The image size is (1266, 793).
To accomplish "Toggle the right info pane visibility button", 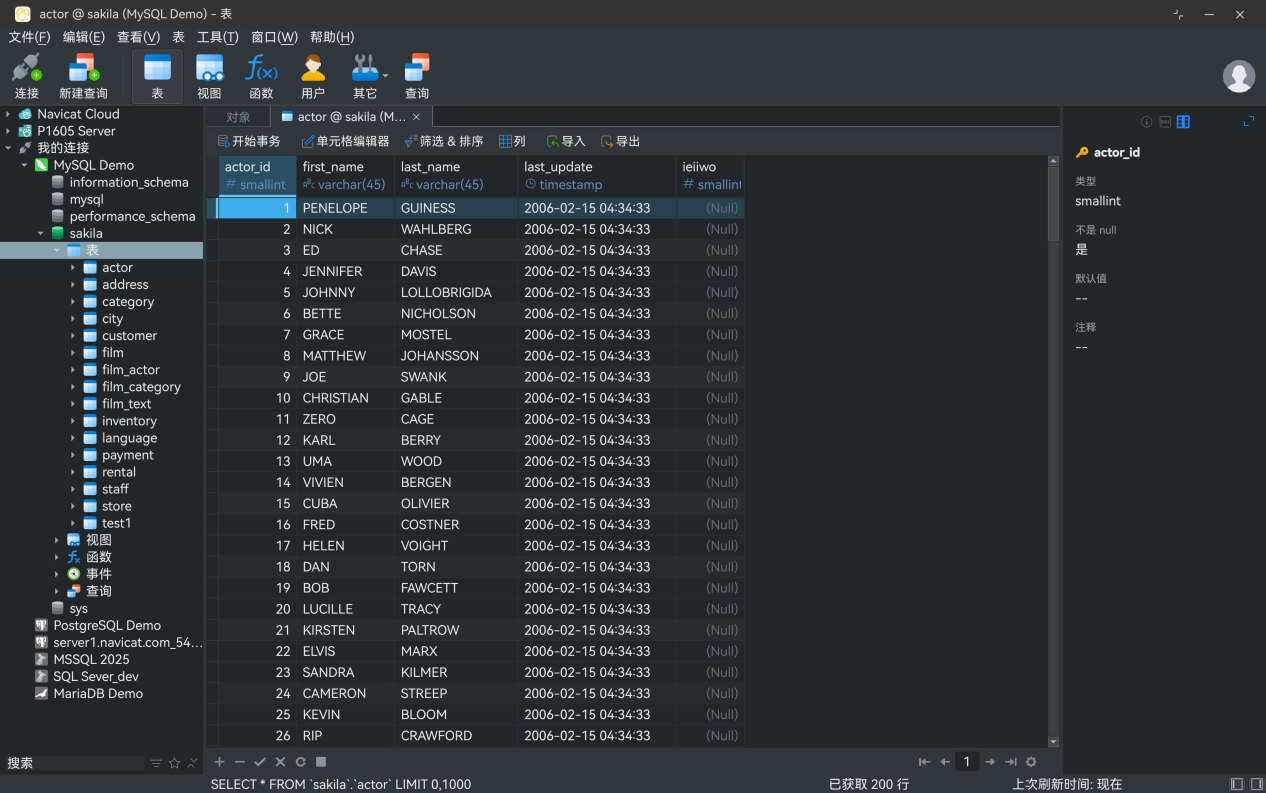I will [x=1256, y=784].
